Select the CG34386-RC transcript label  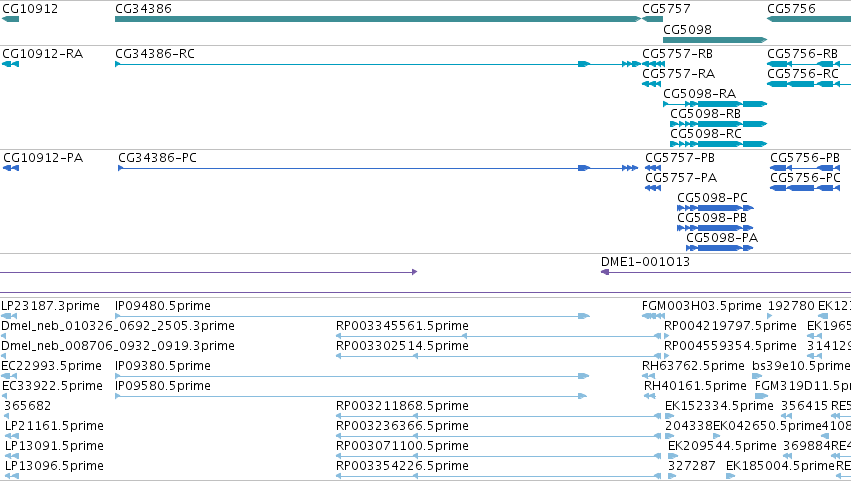click(x=155, y=54)
